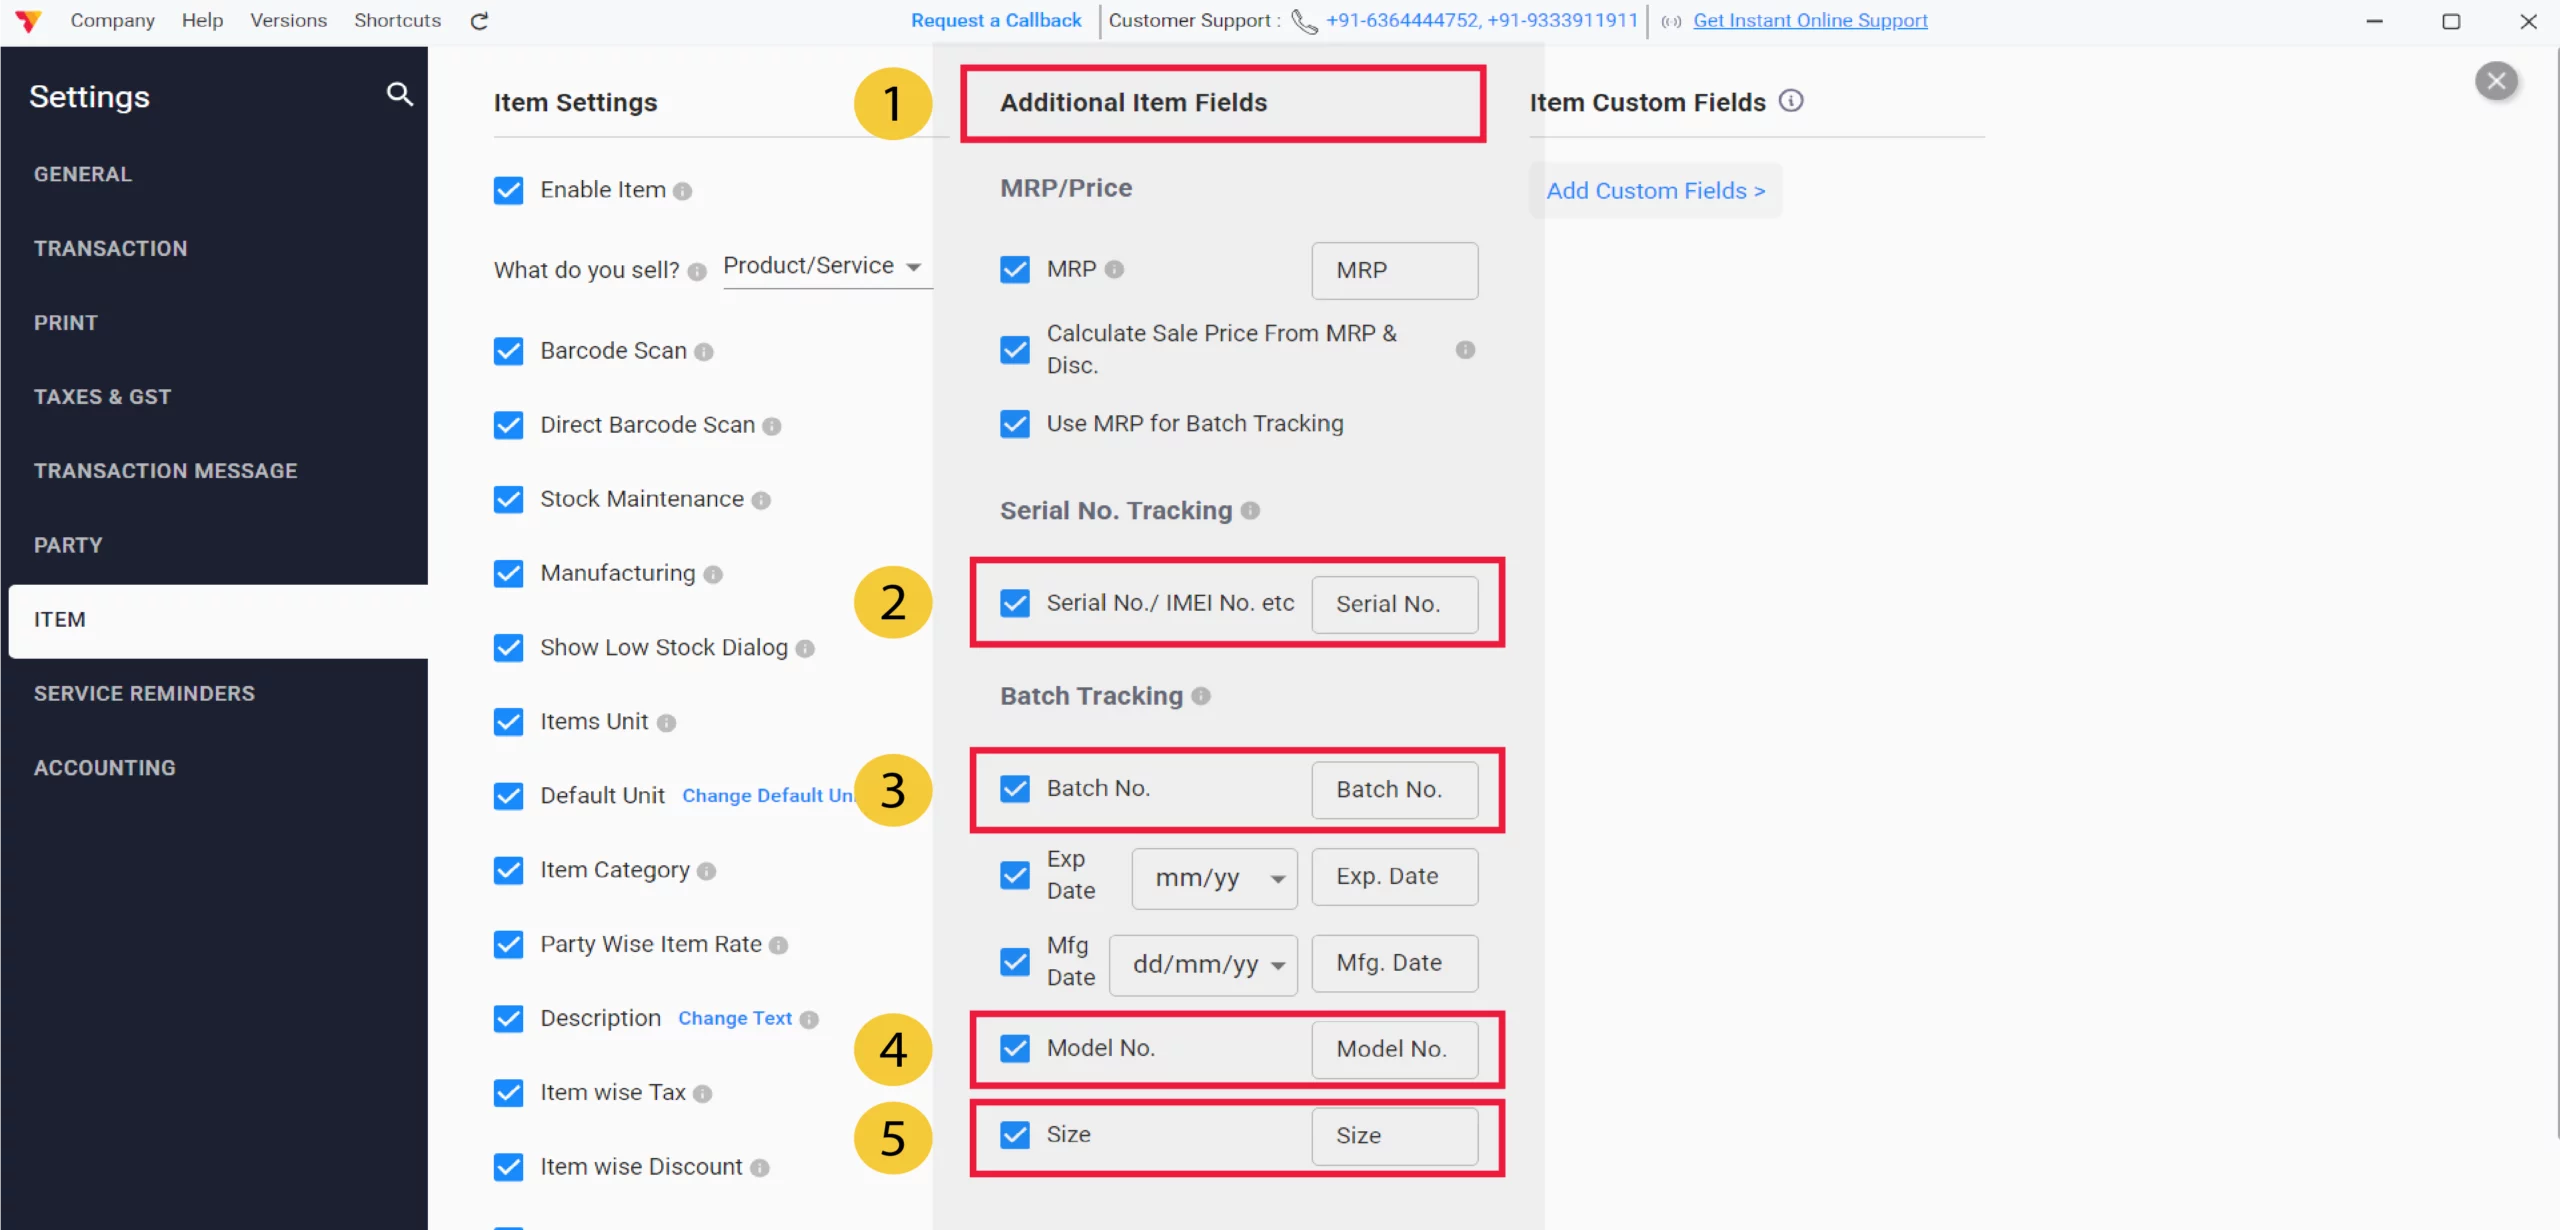The image size is (2560, 1230).
Task: Close settings with round X icon
Action: (2496, 81)
